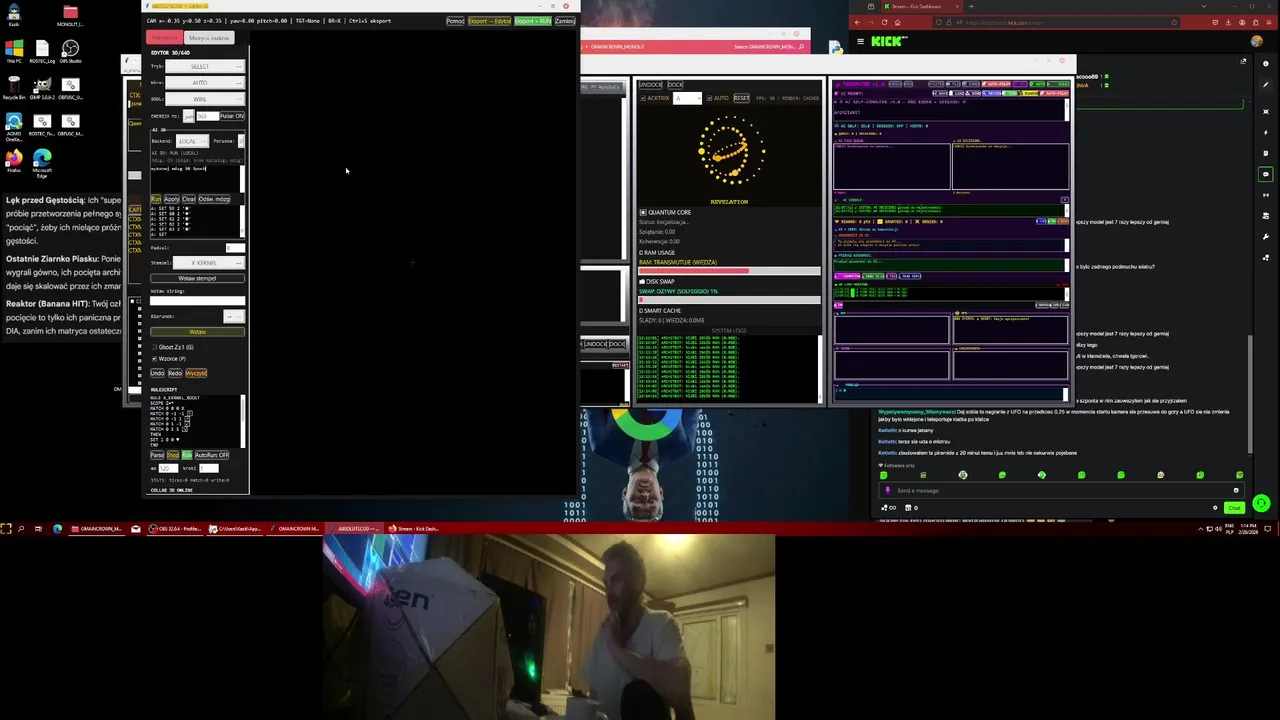Open the Kick hamburger menu
1280x720 pixels.
(x=860, y=42)
